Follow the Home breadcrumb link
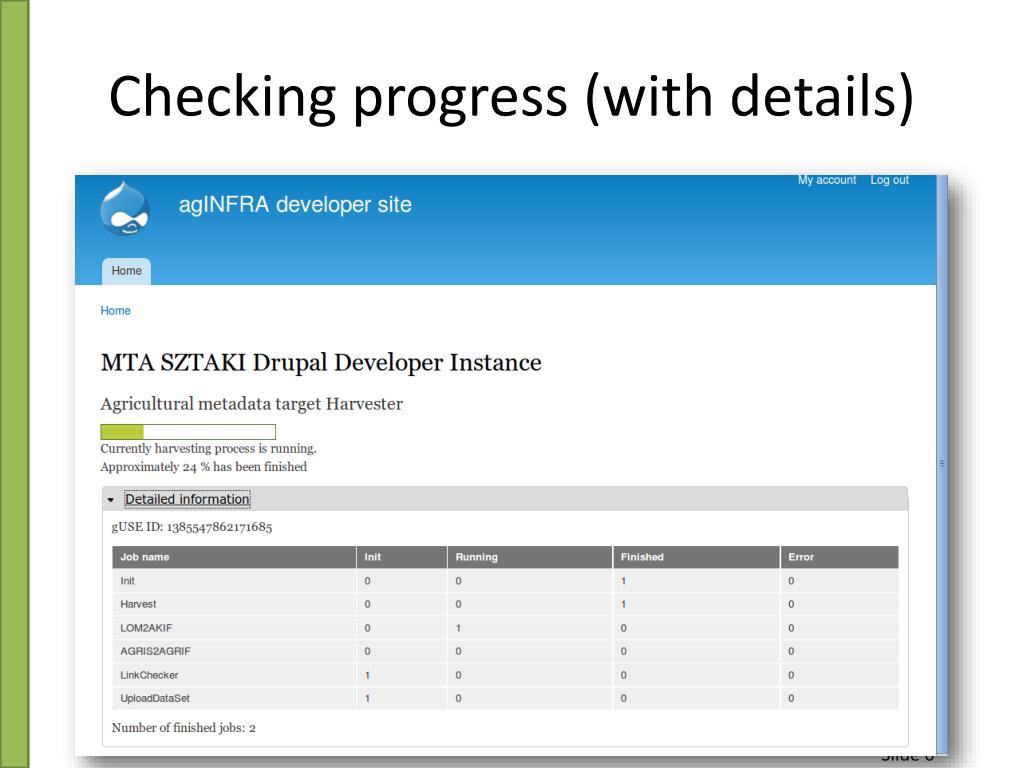 tap(116, 311)
